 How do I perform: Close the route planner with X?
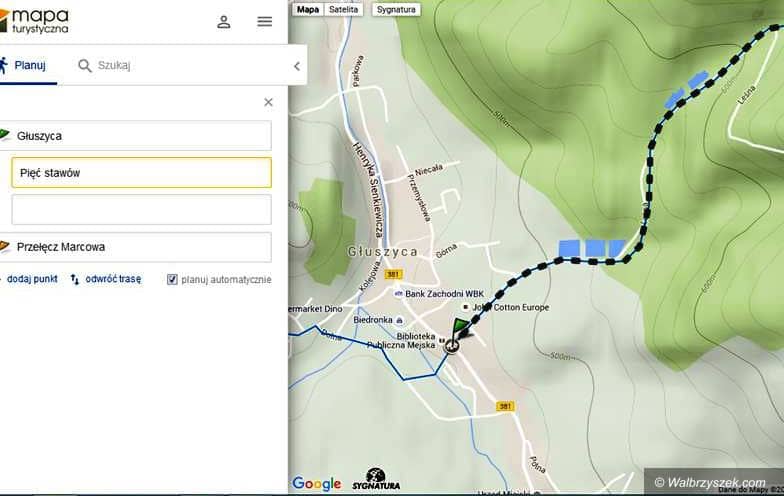(268, 102)
